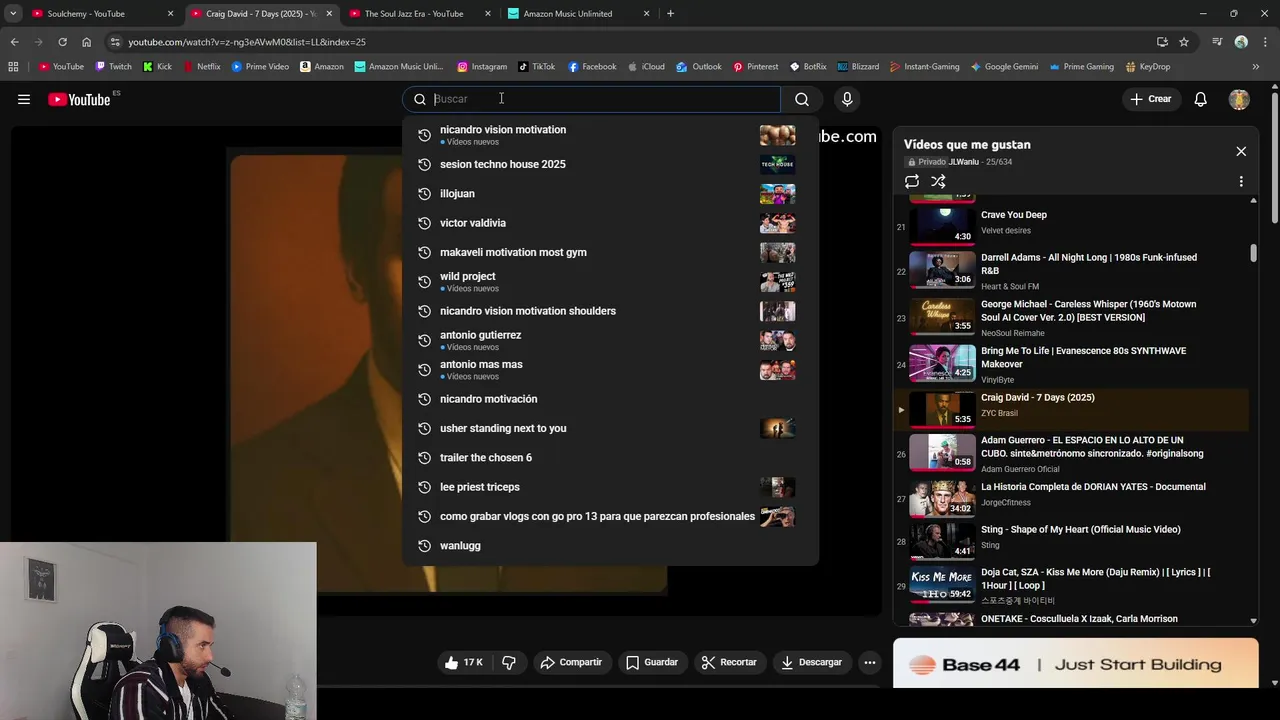
Task: Select usher standing next to you suggestion
Action: 610,428
